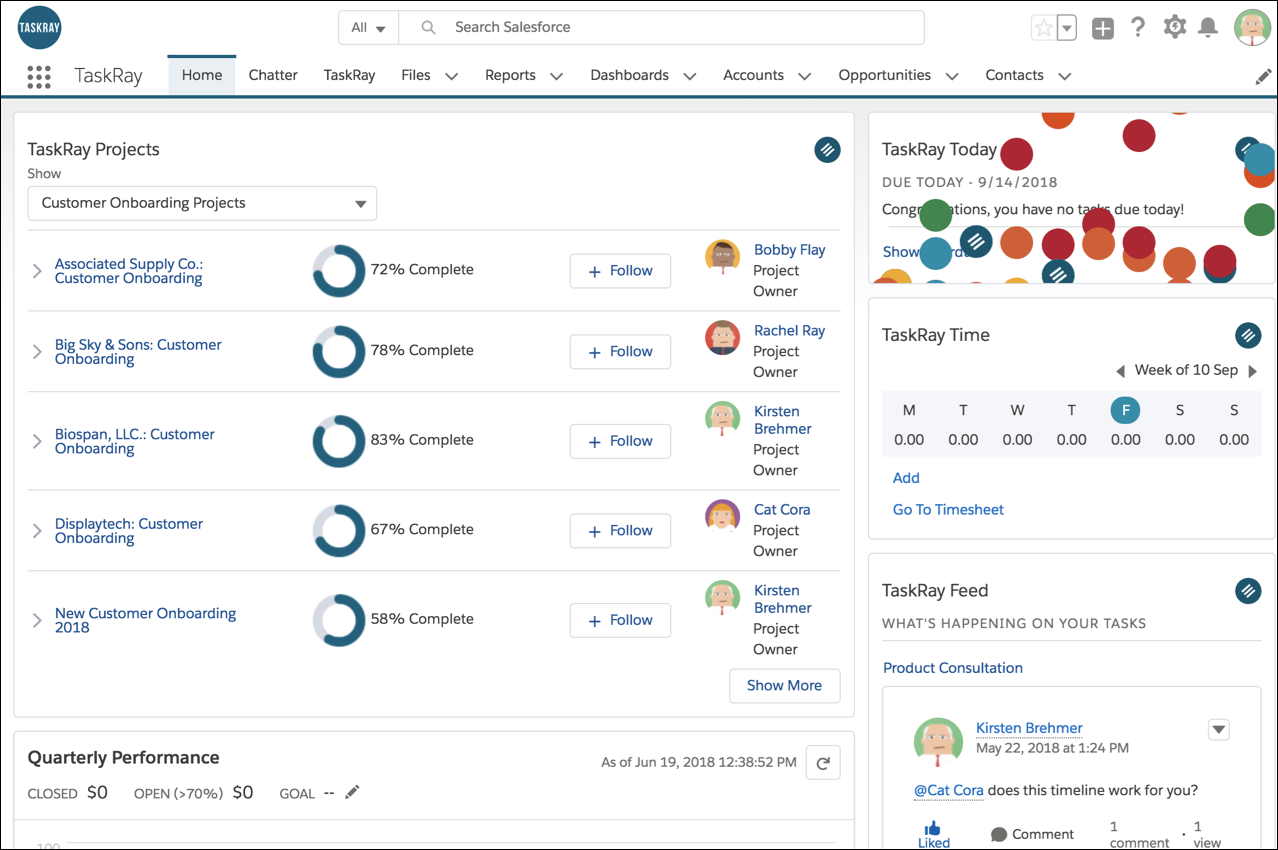Open the Opportunities tab dropdown chevron
1278x850 pixels.
pyautogui.click(x=951, y=76)
